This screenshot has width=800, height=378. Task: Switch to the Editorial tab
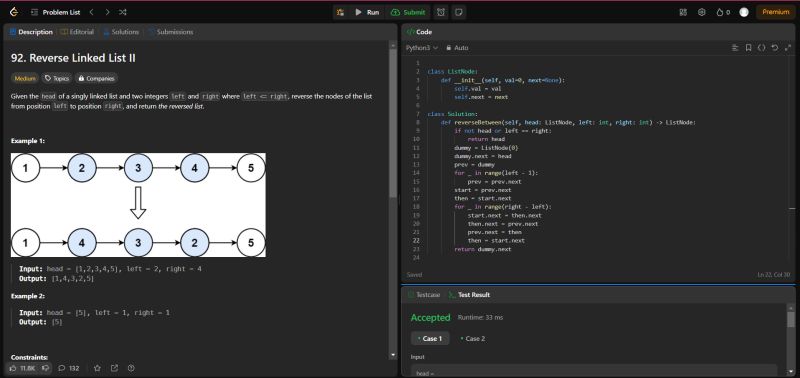coord(77,32)
